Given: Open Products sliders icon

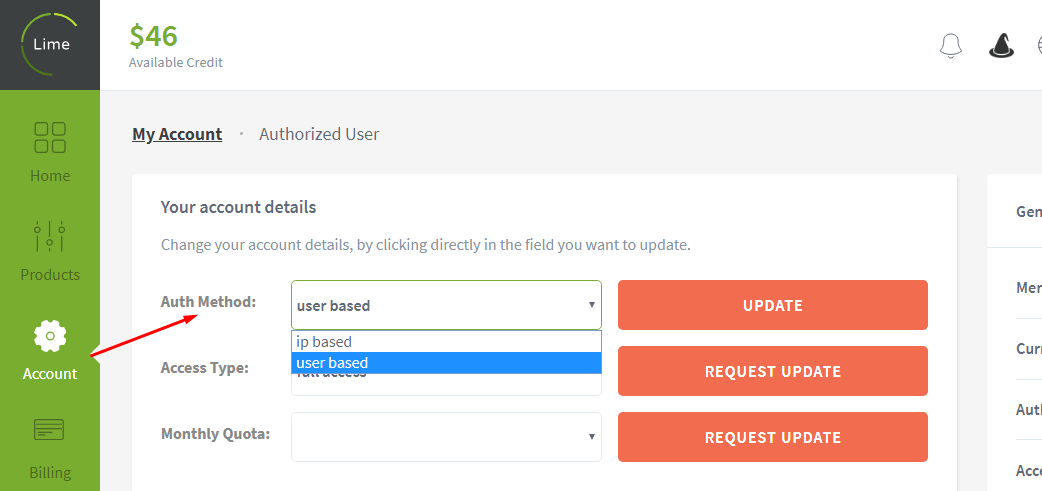Looking at the screenshot, I should (50, 237).
